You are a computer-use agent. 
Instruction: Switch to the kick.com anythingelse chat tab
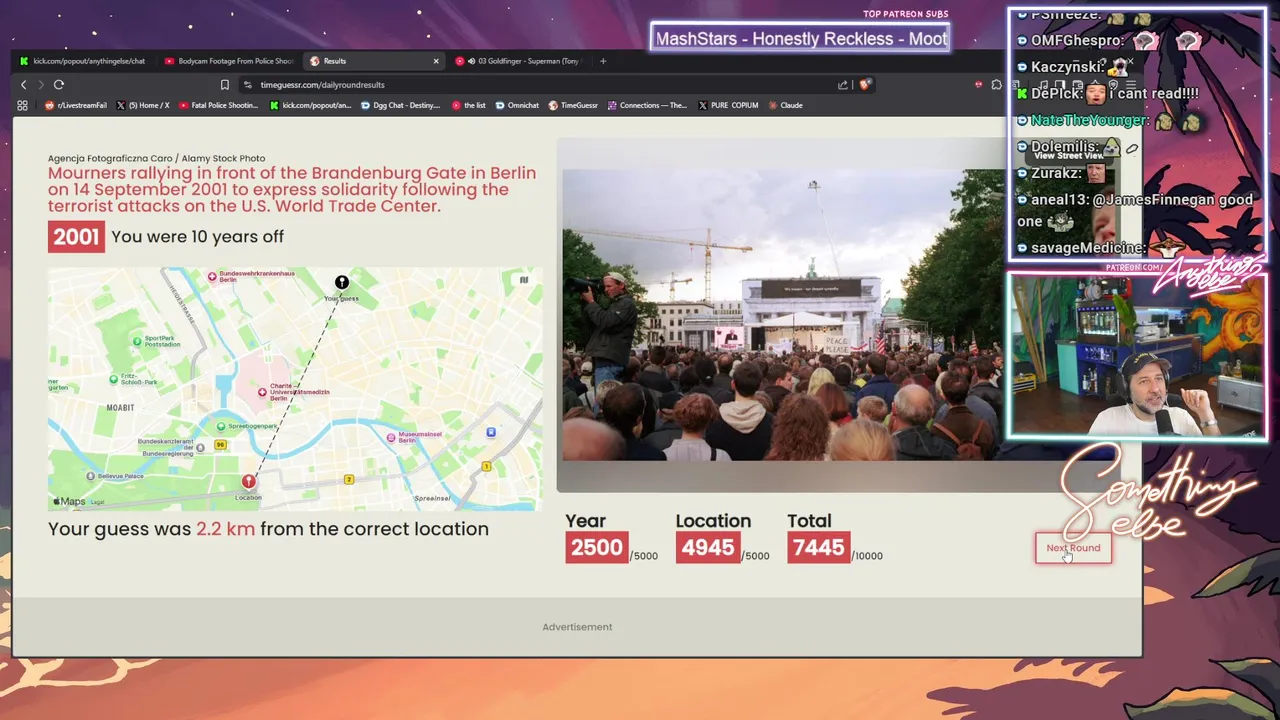click(82, 61)
